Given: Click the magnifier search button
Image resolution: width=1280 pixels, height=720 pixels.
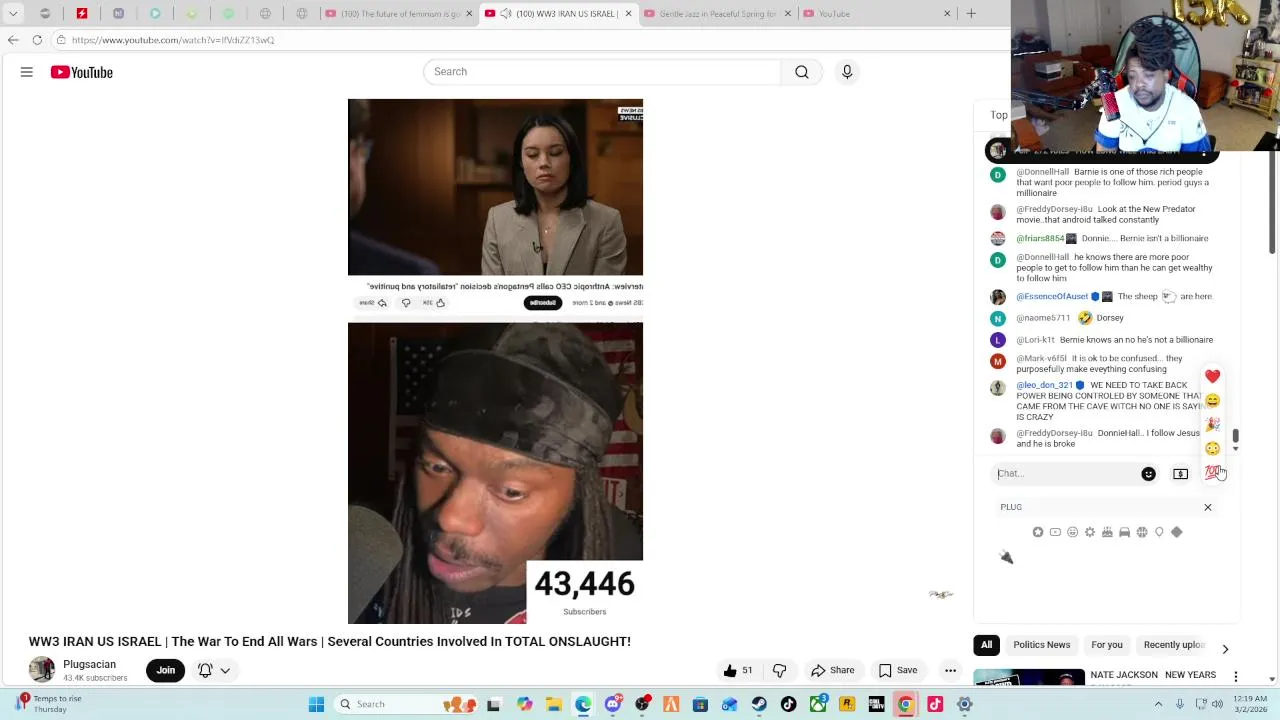Looking at the screenshot, I should click(x=802, y=72).
